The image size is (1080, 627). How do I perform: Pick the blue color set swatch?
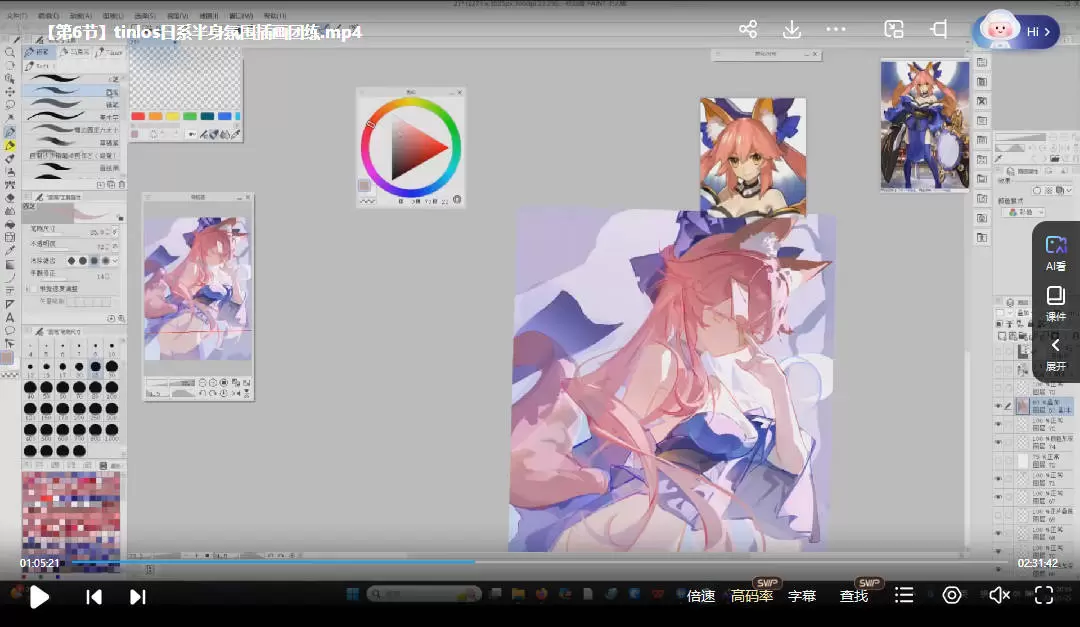pyautogui.click(x=225, y=116)
